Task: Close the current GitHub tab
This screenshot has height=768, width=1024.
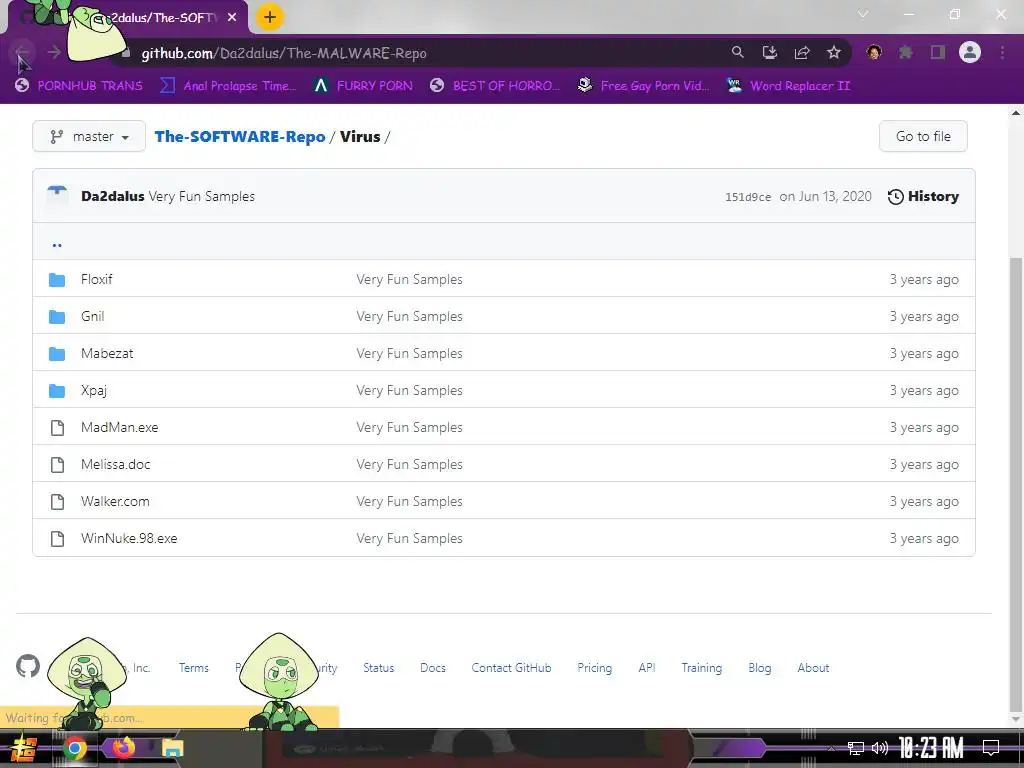Action: coord(232,18)
